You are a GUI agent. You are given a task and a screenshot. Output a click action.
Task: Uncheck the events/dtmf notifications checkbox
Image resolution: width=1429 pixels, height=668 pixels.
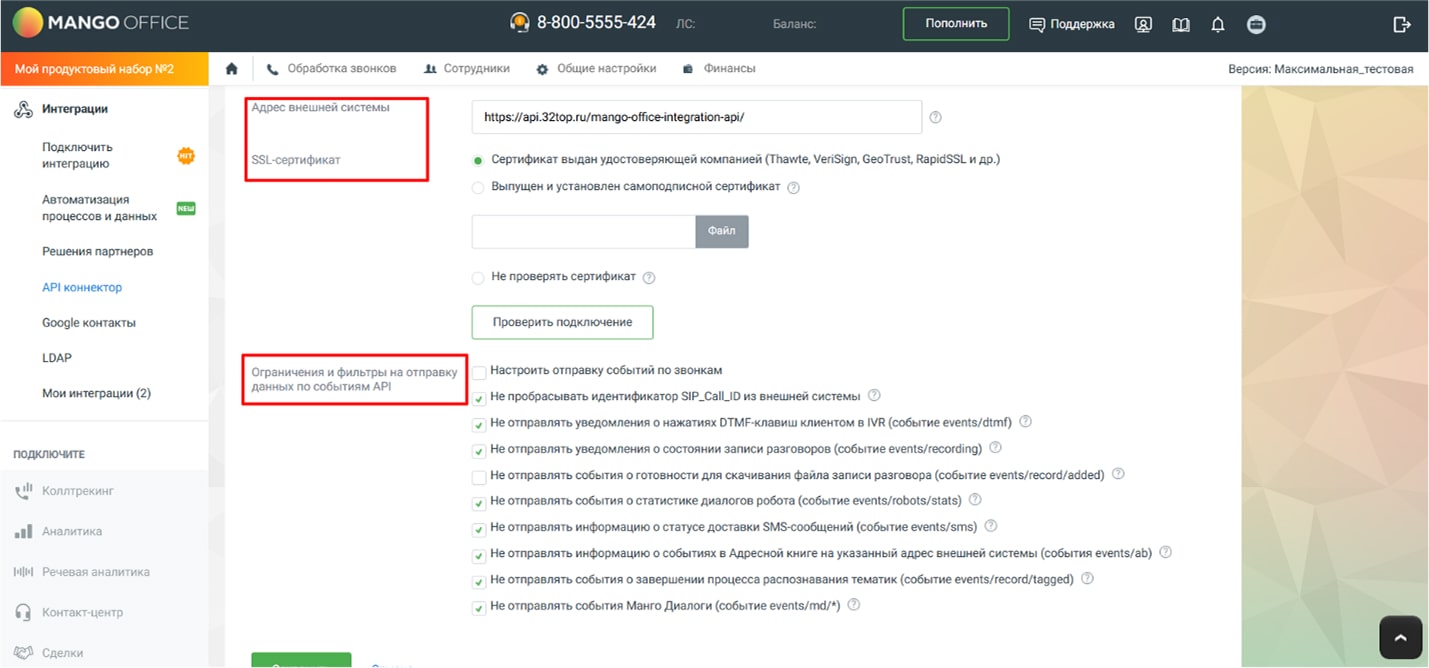pyautogui.click(x=480, y=424)
